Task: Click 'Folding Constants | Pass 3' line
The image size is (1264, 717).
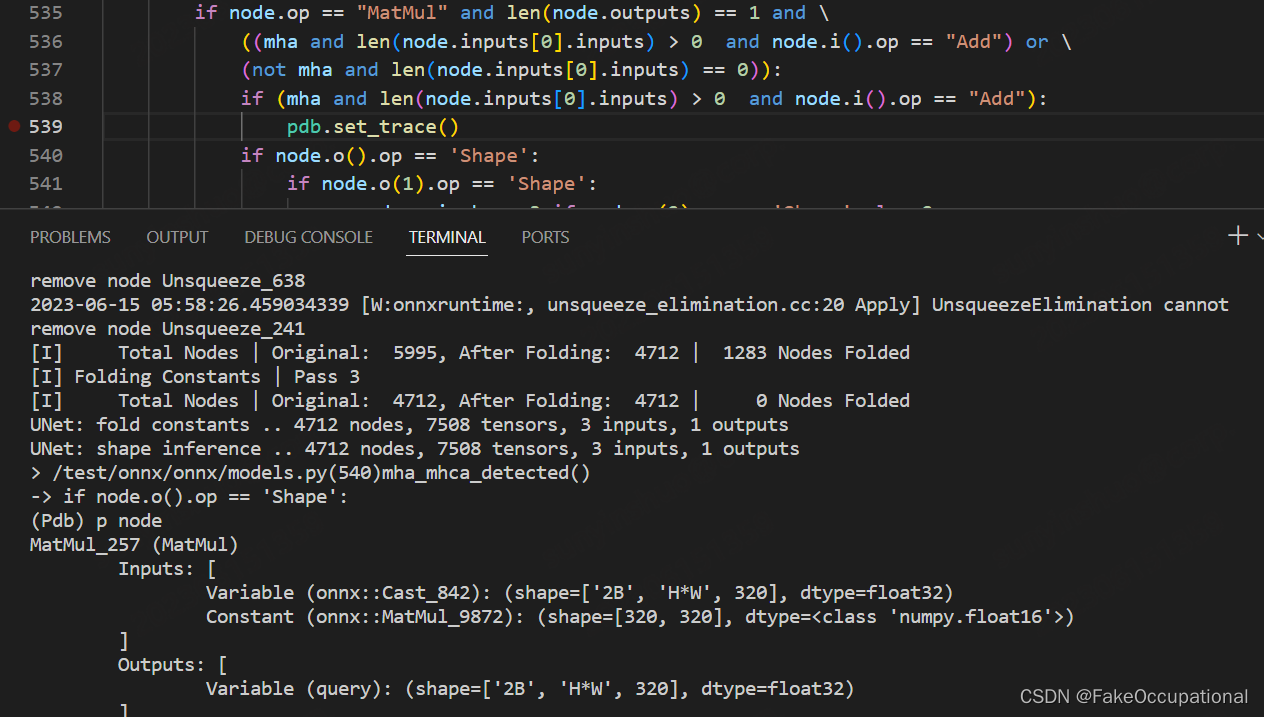Action: 195,377
